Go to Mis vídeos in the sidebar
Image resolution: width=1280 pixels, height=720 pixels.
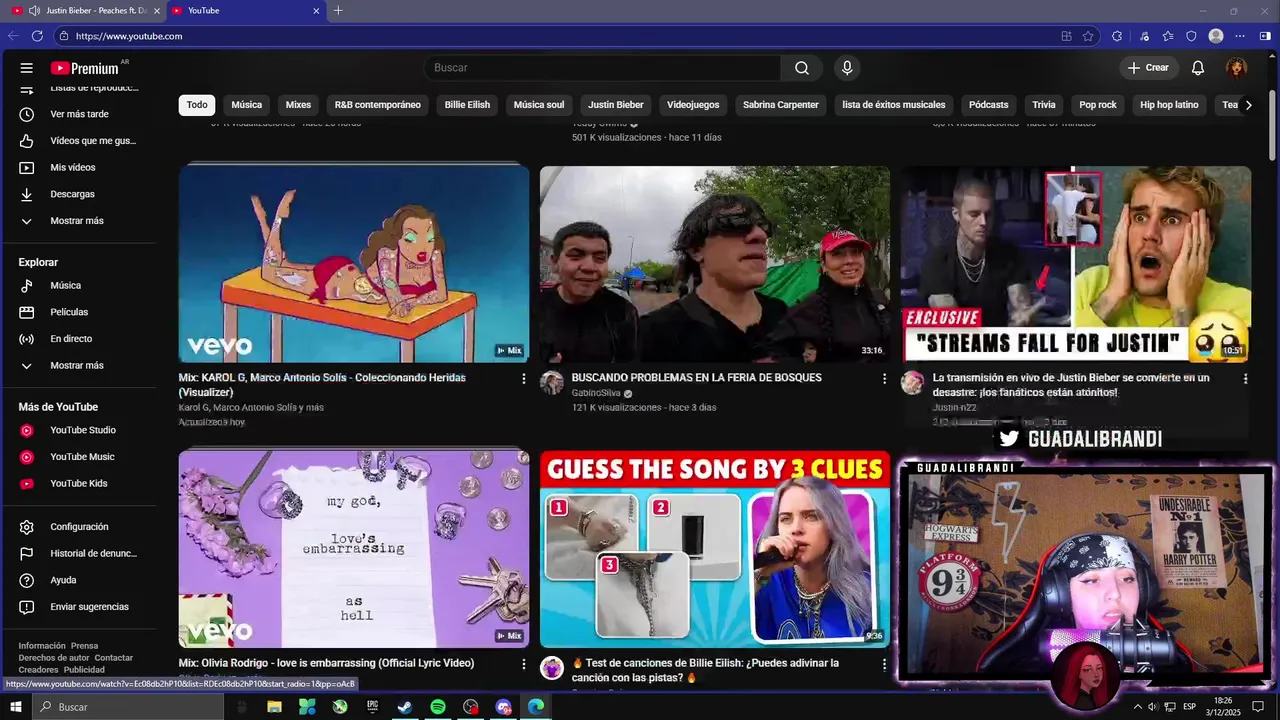78,167
